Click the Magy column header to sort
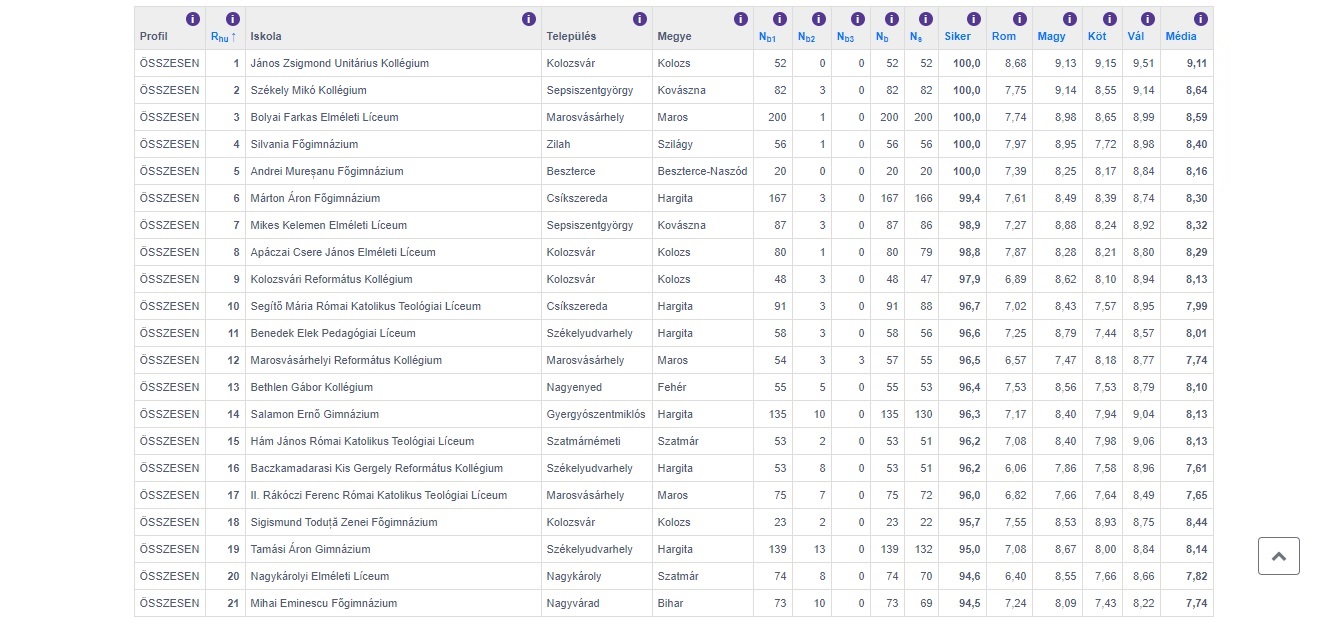The width and height of the screenshot is (1335, 617). pyautogui.click(x=1050, y=37)
